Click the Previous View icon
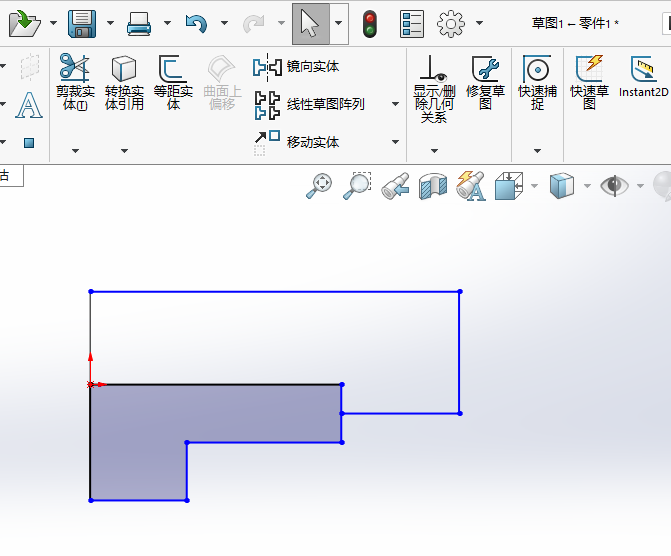 395,186
